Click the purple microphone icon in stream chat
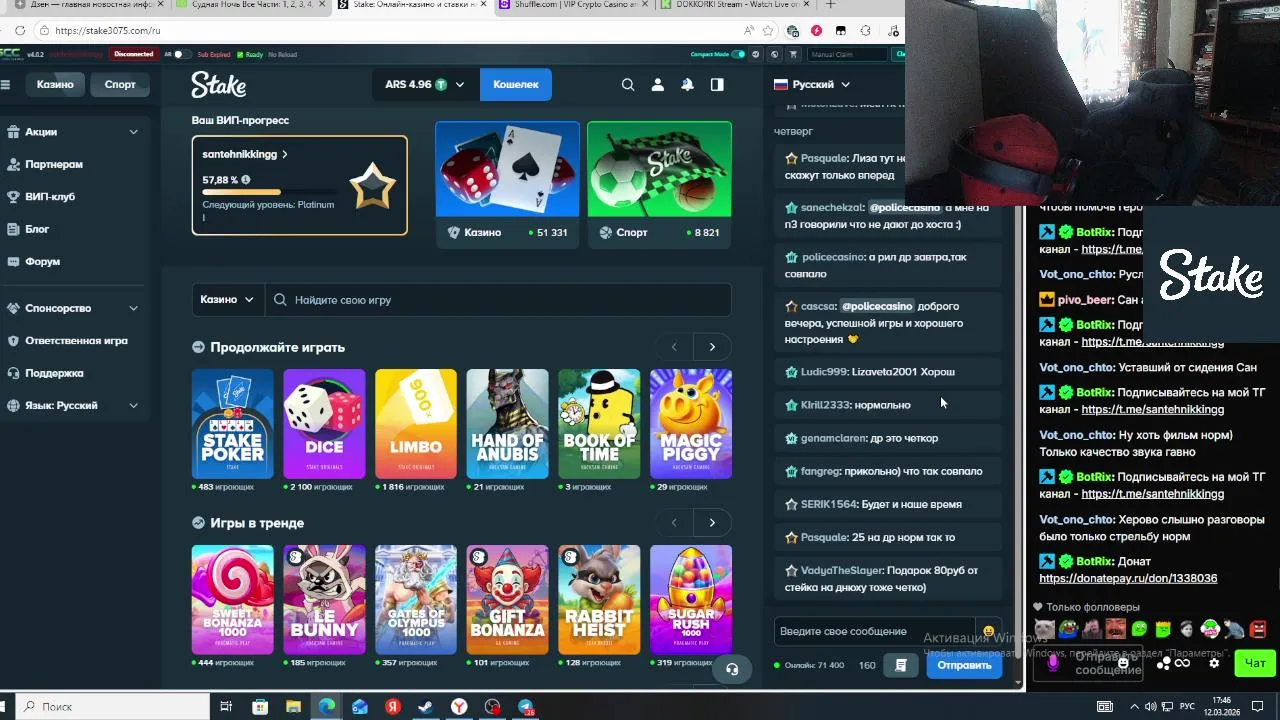This screenshot has height=720, width=1280. 1053,663
